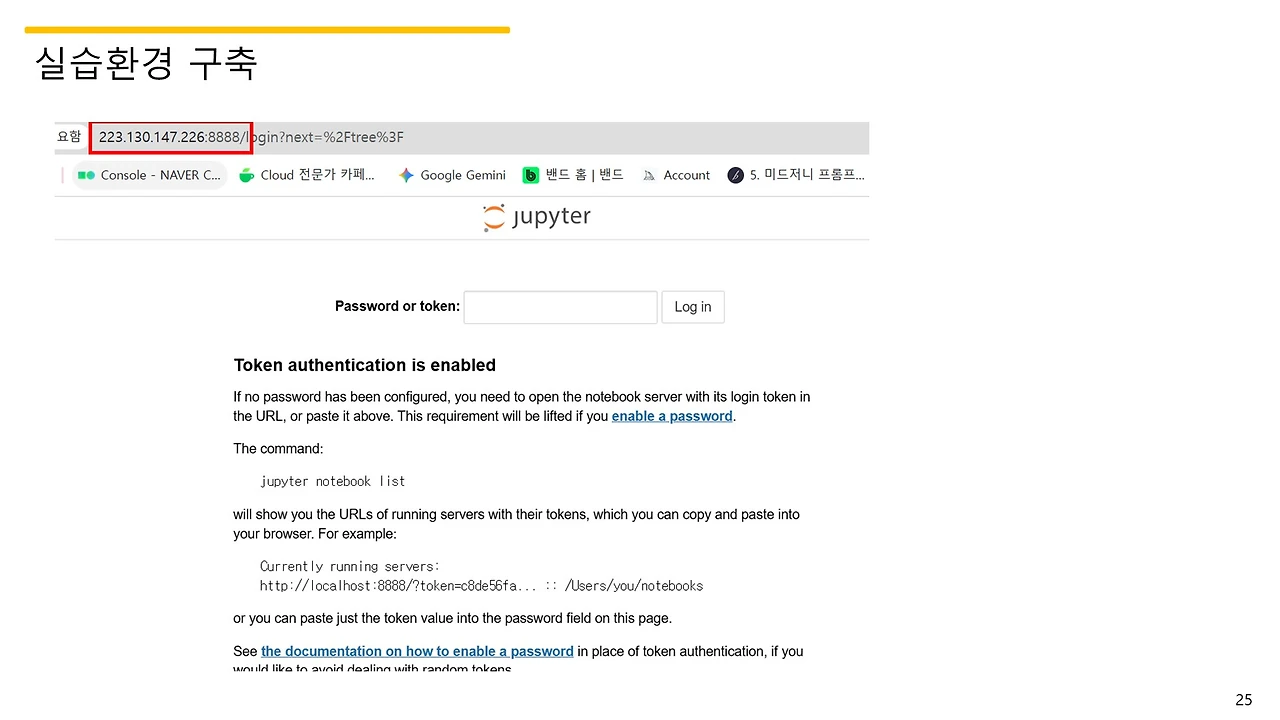Open the Account bookmark
The height and width of the screenshot is (720, 1280).
[x=686, y=175]
